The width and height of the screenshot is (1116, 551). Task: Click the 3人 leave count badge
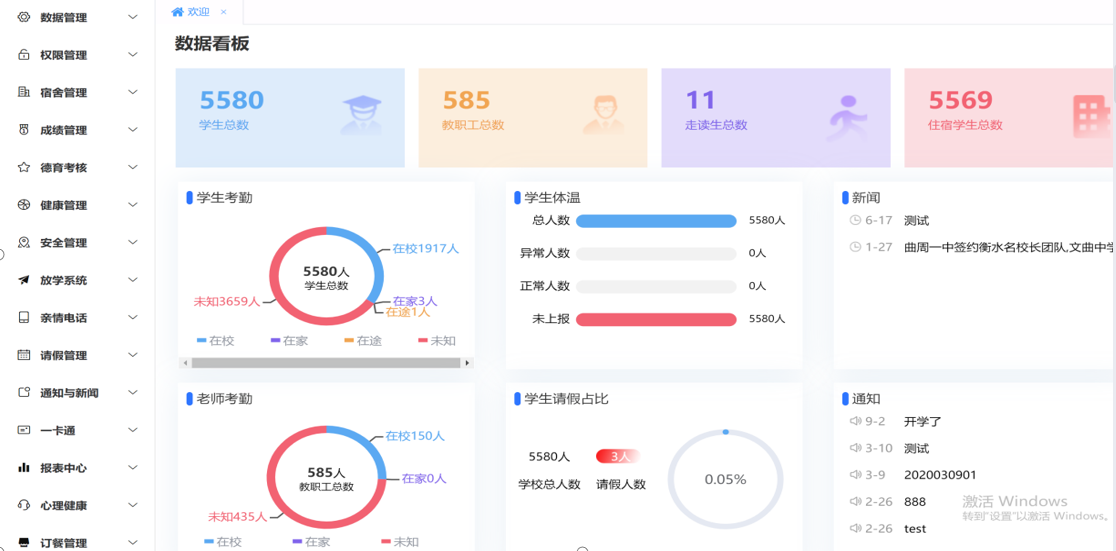click(x=619, y=456)
